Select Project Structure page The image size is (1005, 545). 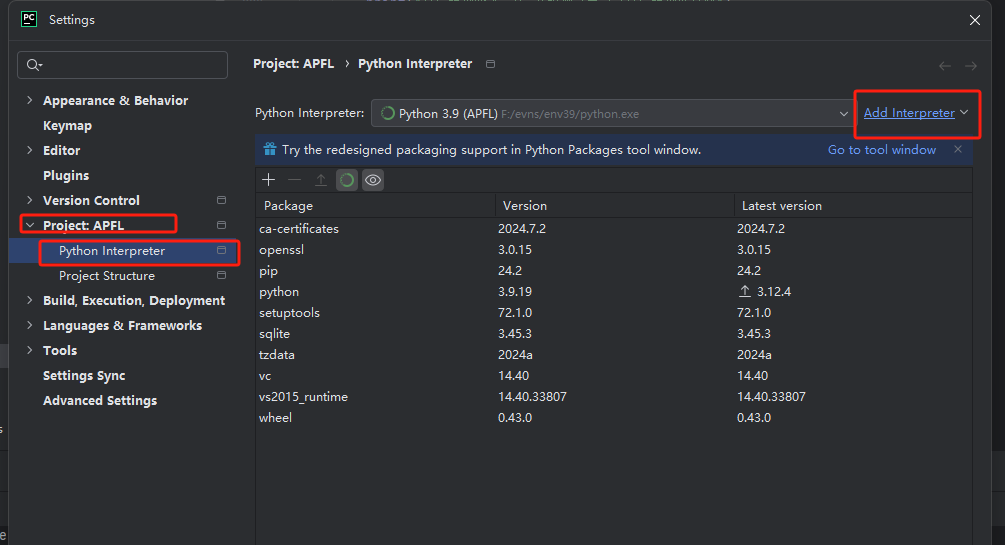[107, 276]
